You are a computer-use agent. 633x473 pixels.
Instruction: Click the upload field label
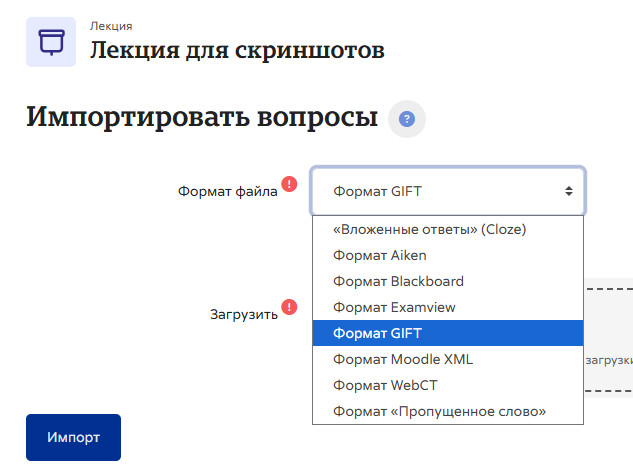coord(243,314)
